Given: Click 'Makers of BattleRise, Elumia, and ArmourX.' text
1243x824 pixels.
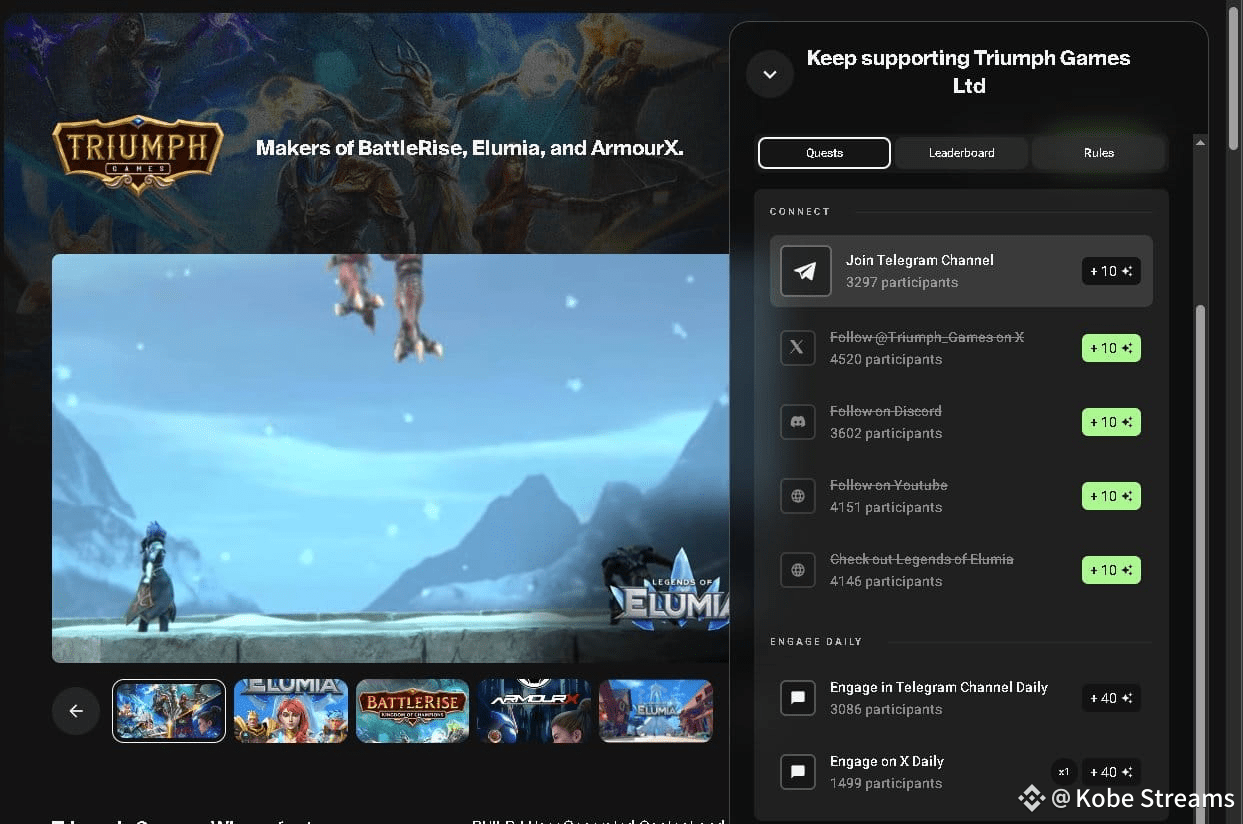Looking at the screenshot, I should coord(470,148).
